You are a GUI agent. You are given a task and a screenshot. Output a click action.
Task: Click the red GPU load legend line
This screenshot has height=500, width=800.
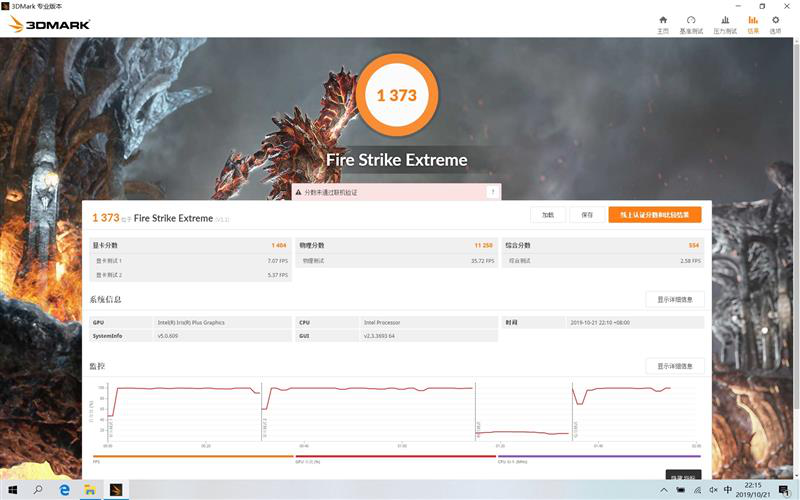tap(395, 457)
